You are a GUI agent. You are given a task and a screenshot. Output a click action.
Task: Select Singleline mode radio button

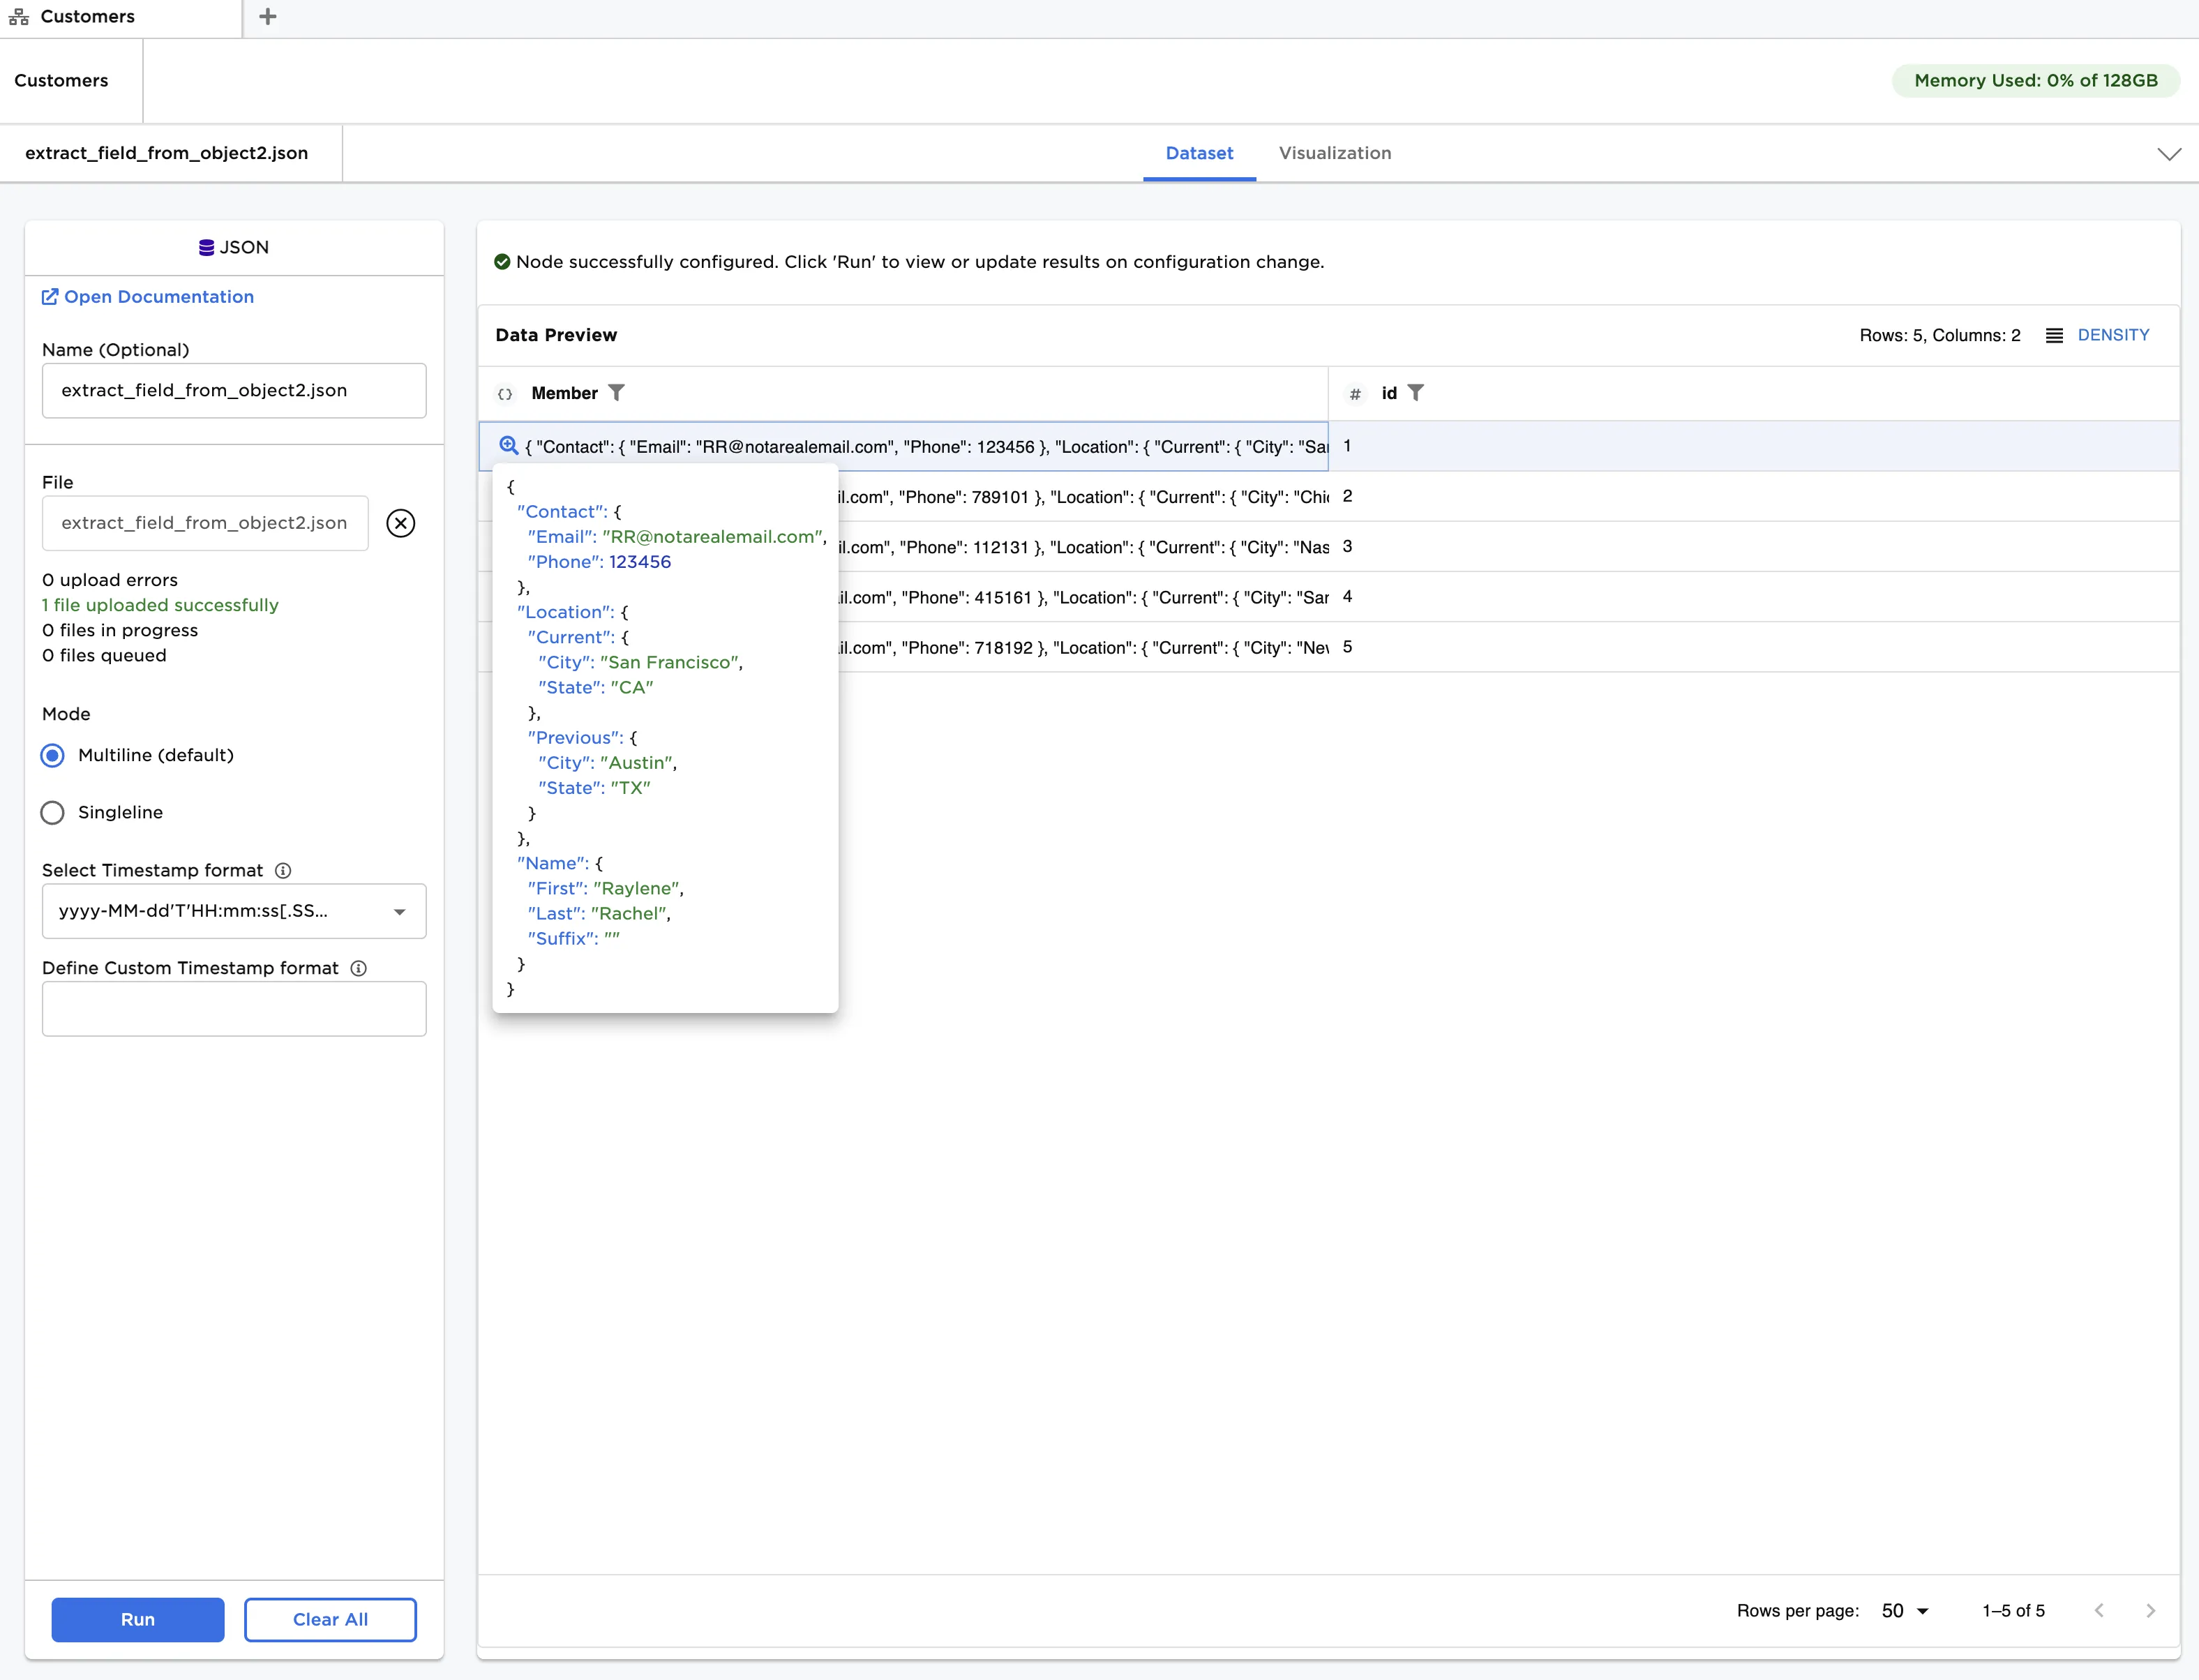click(53, 812)
